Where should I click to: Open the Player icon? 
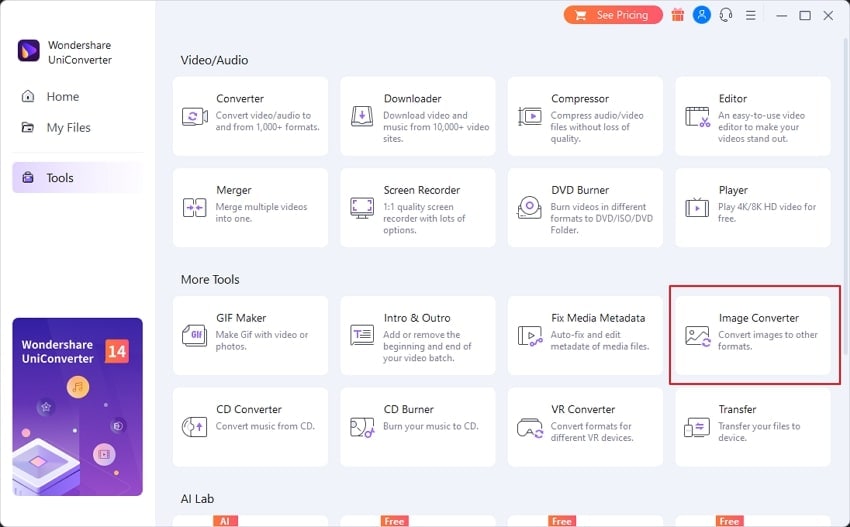click(x=697, y=208)
